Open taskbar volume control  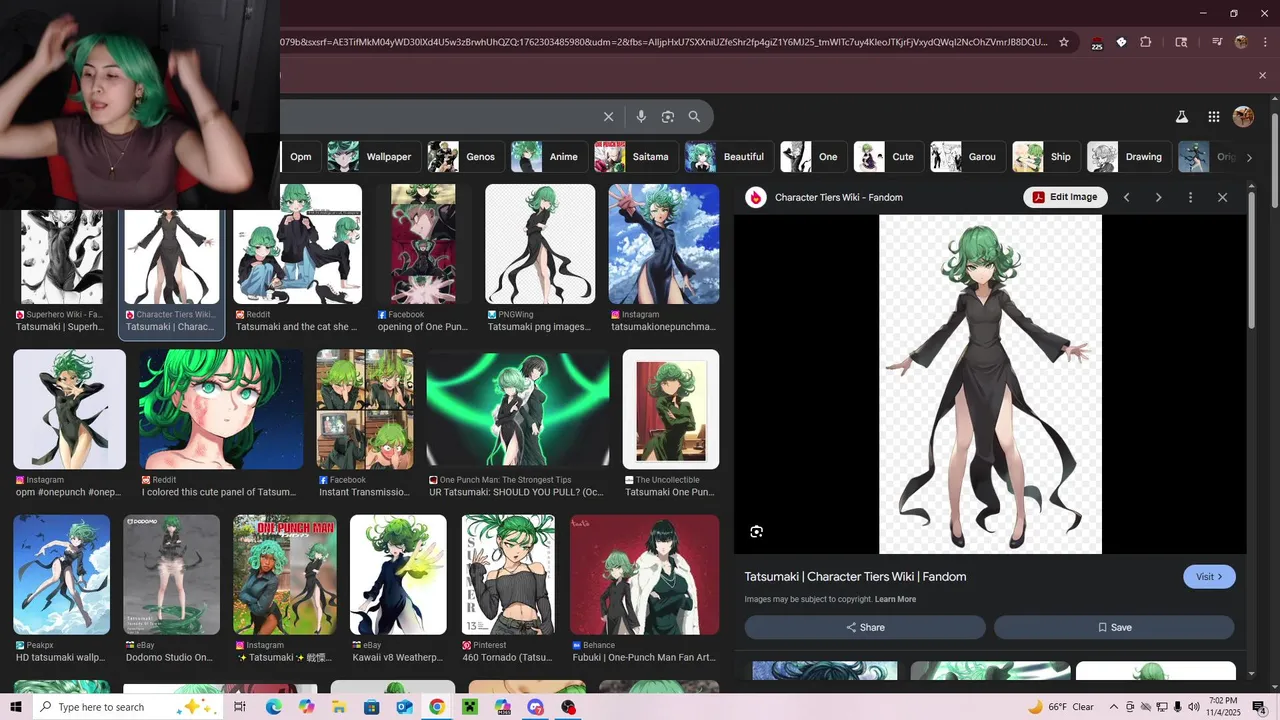pyautogui.click(x=1193, y=707)
